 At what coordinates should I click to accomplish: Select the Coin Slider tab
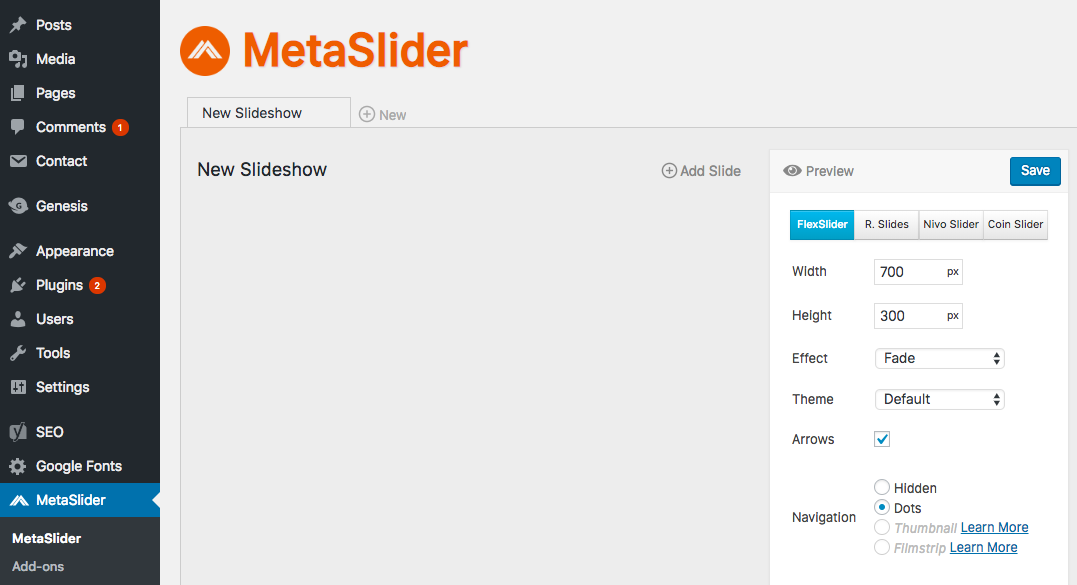(x=1015, y=224)
